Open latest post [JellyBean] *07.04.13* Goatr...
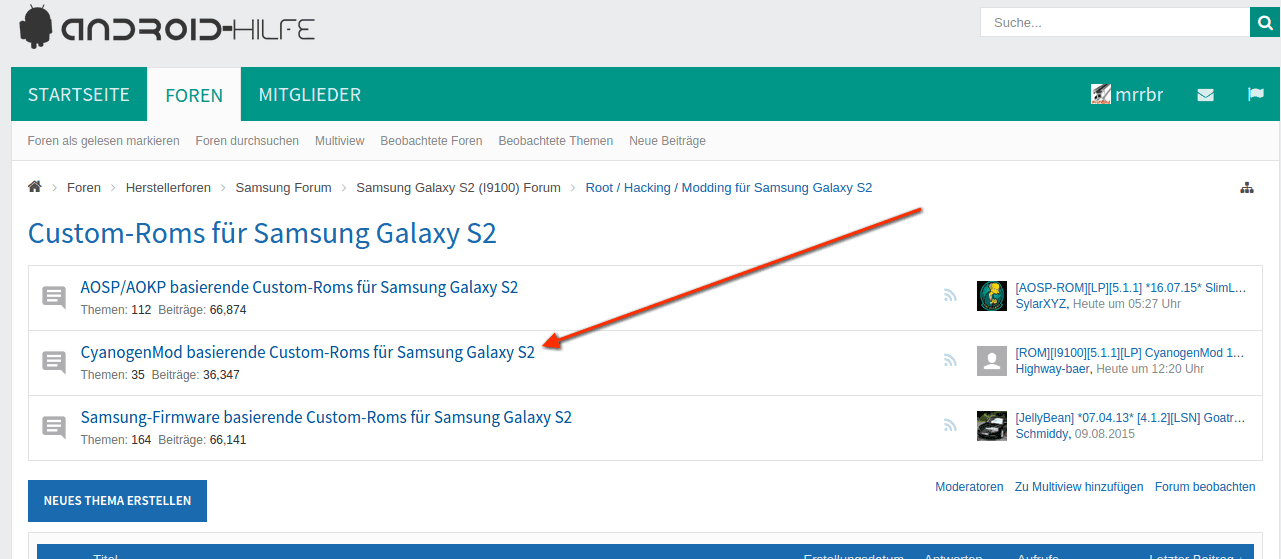Viewport: 1281px width, 559px height. click(1131, 418)
